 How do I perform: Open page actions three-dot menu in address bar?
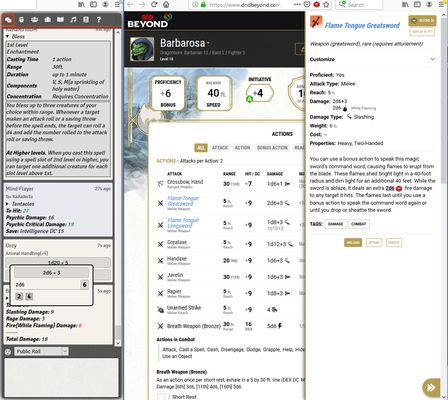point(297,5)
